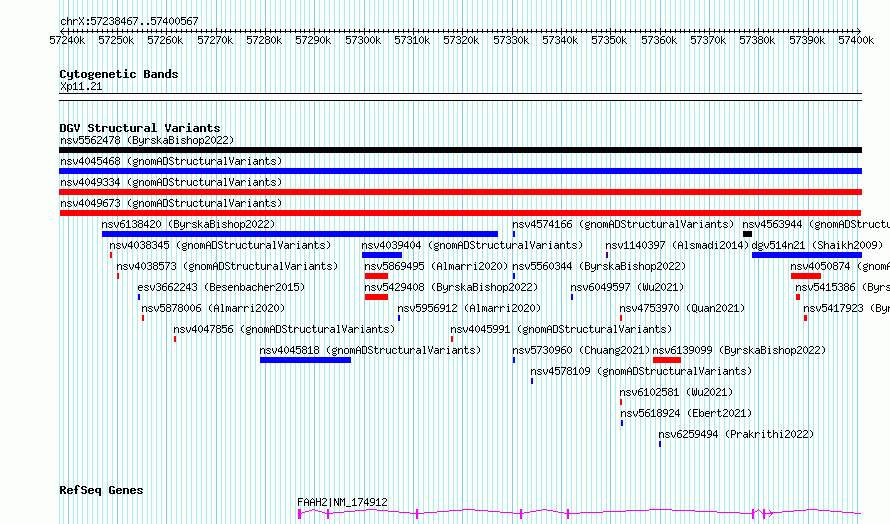Click esv3662243 (Besenbacher2015) label
The width and height of the screenshot is (890, 524).
coord(221,287)
